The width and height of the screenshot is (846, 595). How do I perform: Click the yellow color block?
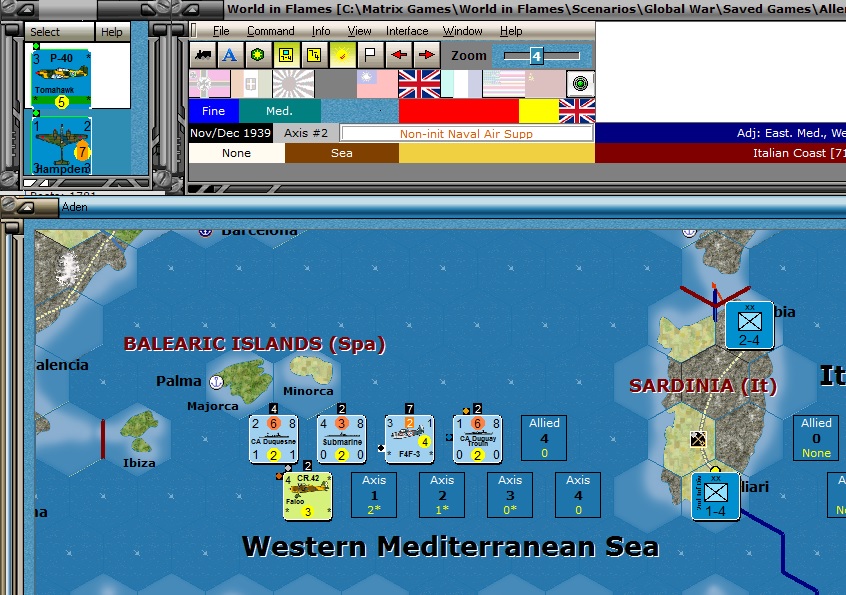coord(538,111)
